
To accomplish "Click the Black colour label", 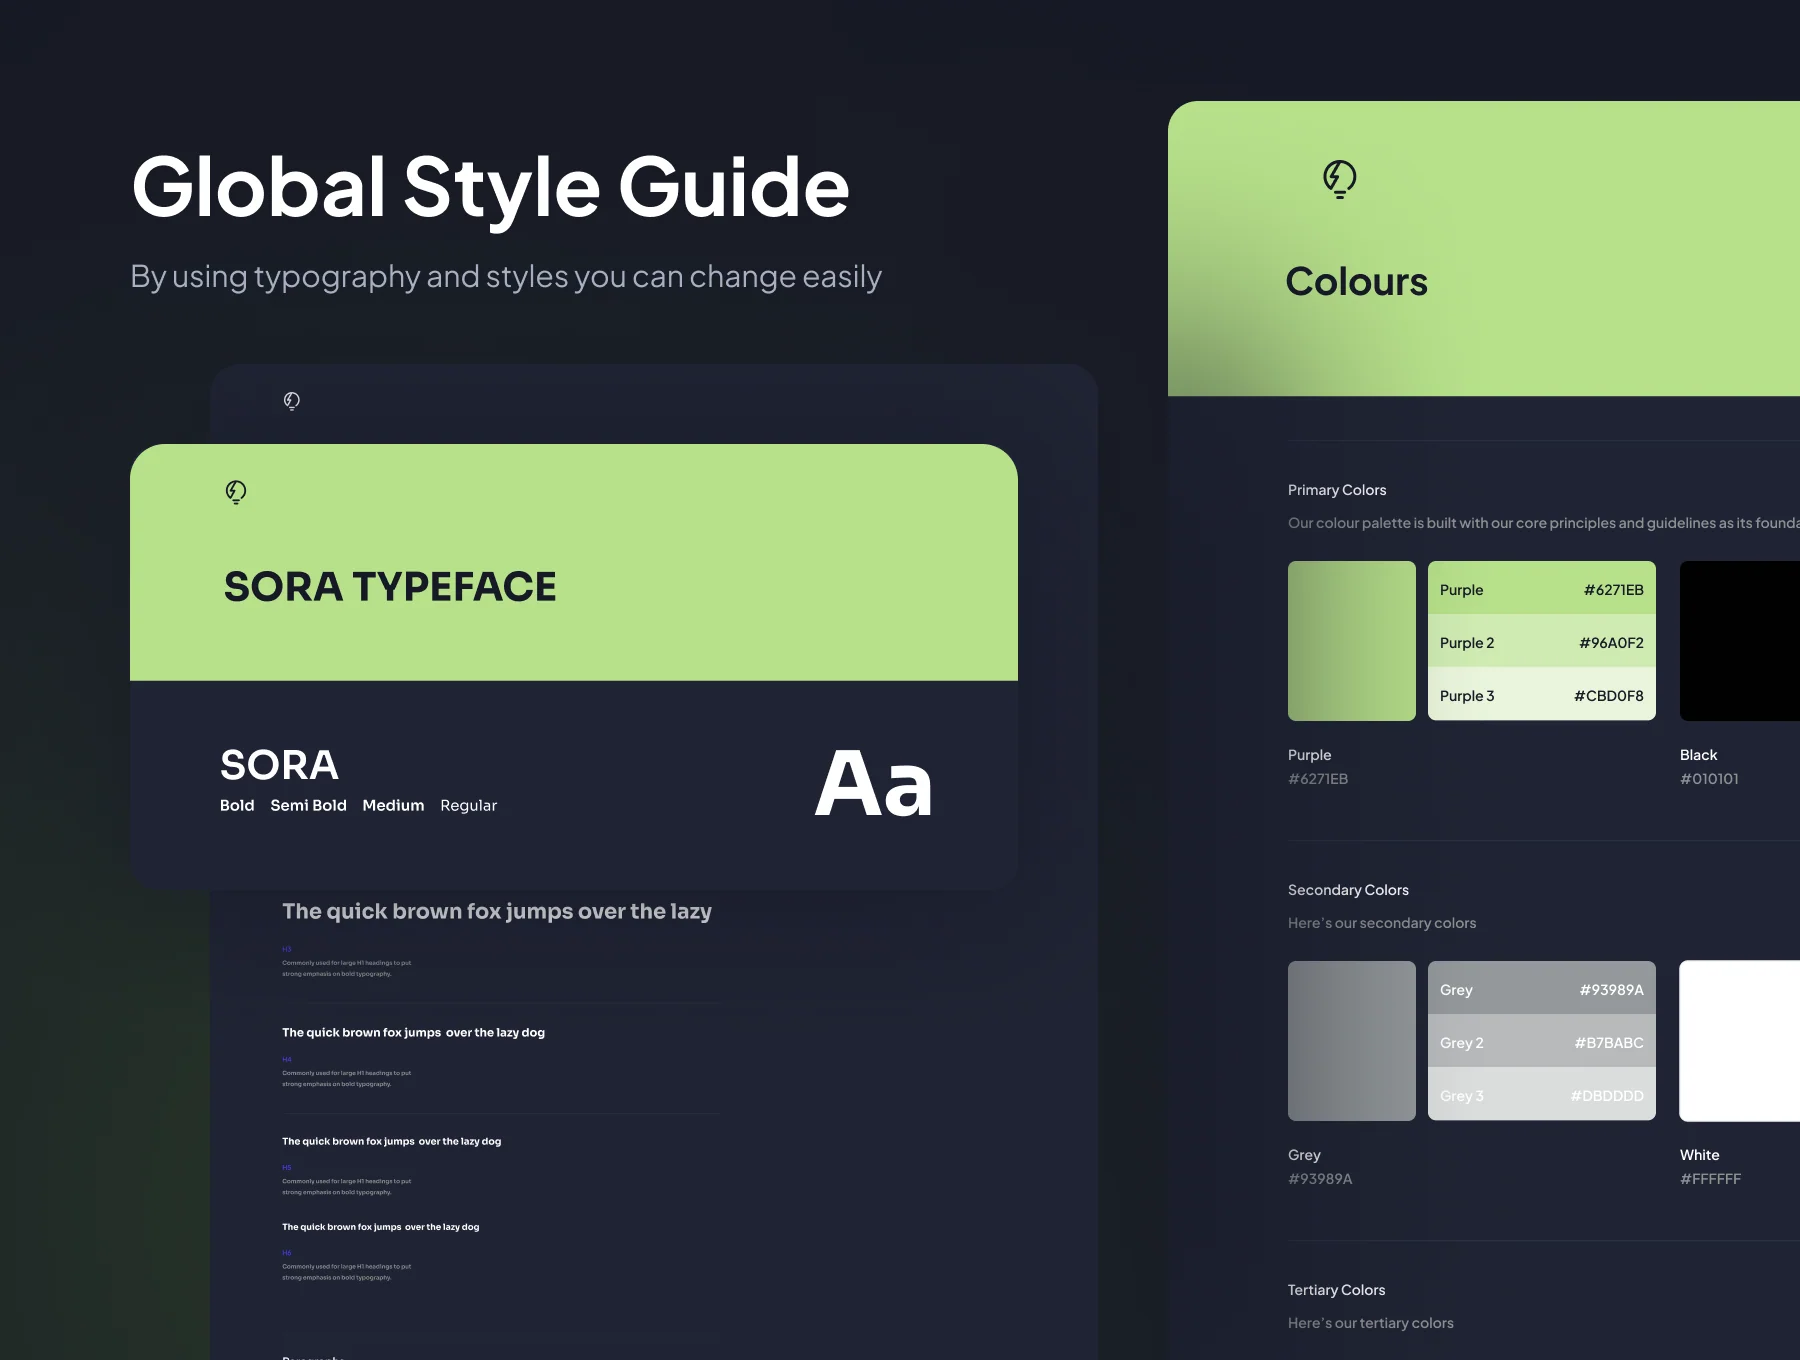I will coord(1698,755).
